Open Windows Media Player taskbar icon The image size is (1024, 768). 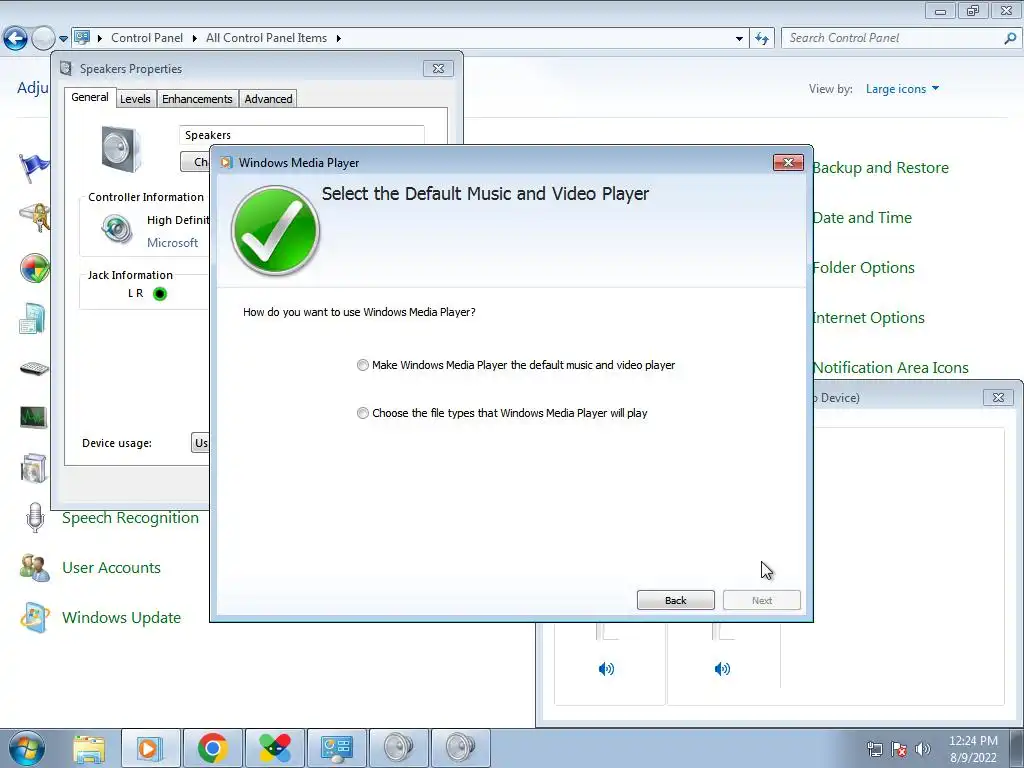coord(150,748)
